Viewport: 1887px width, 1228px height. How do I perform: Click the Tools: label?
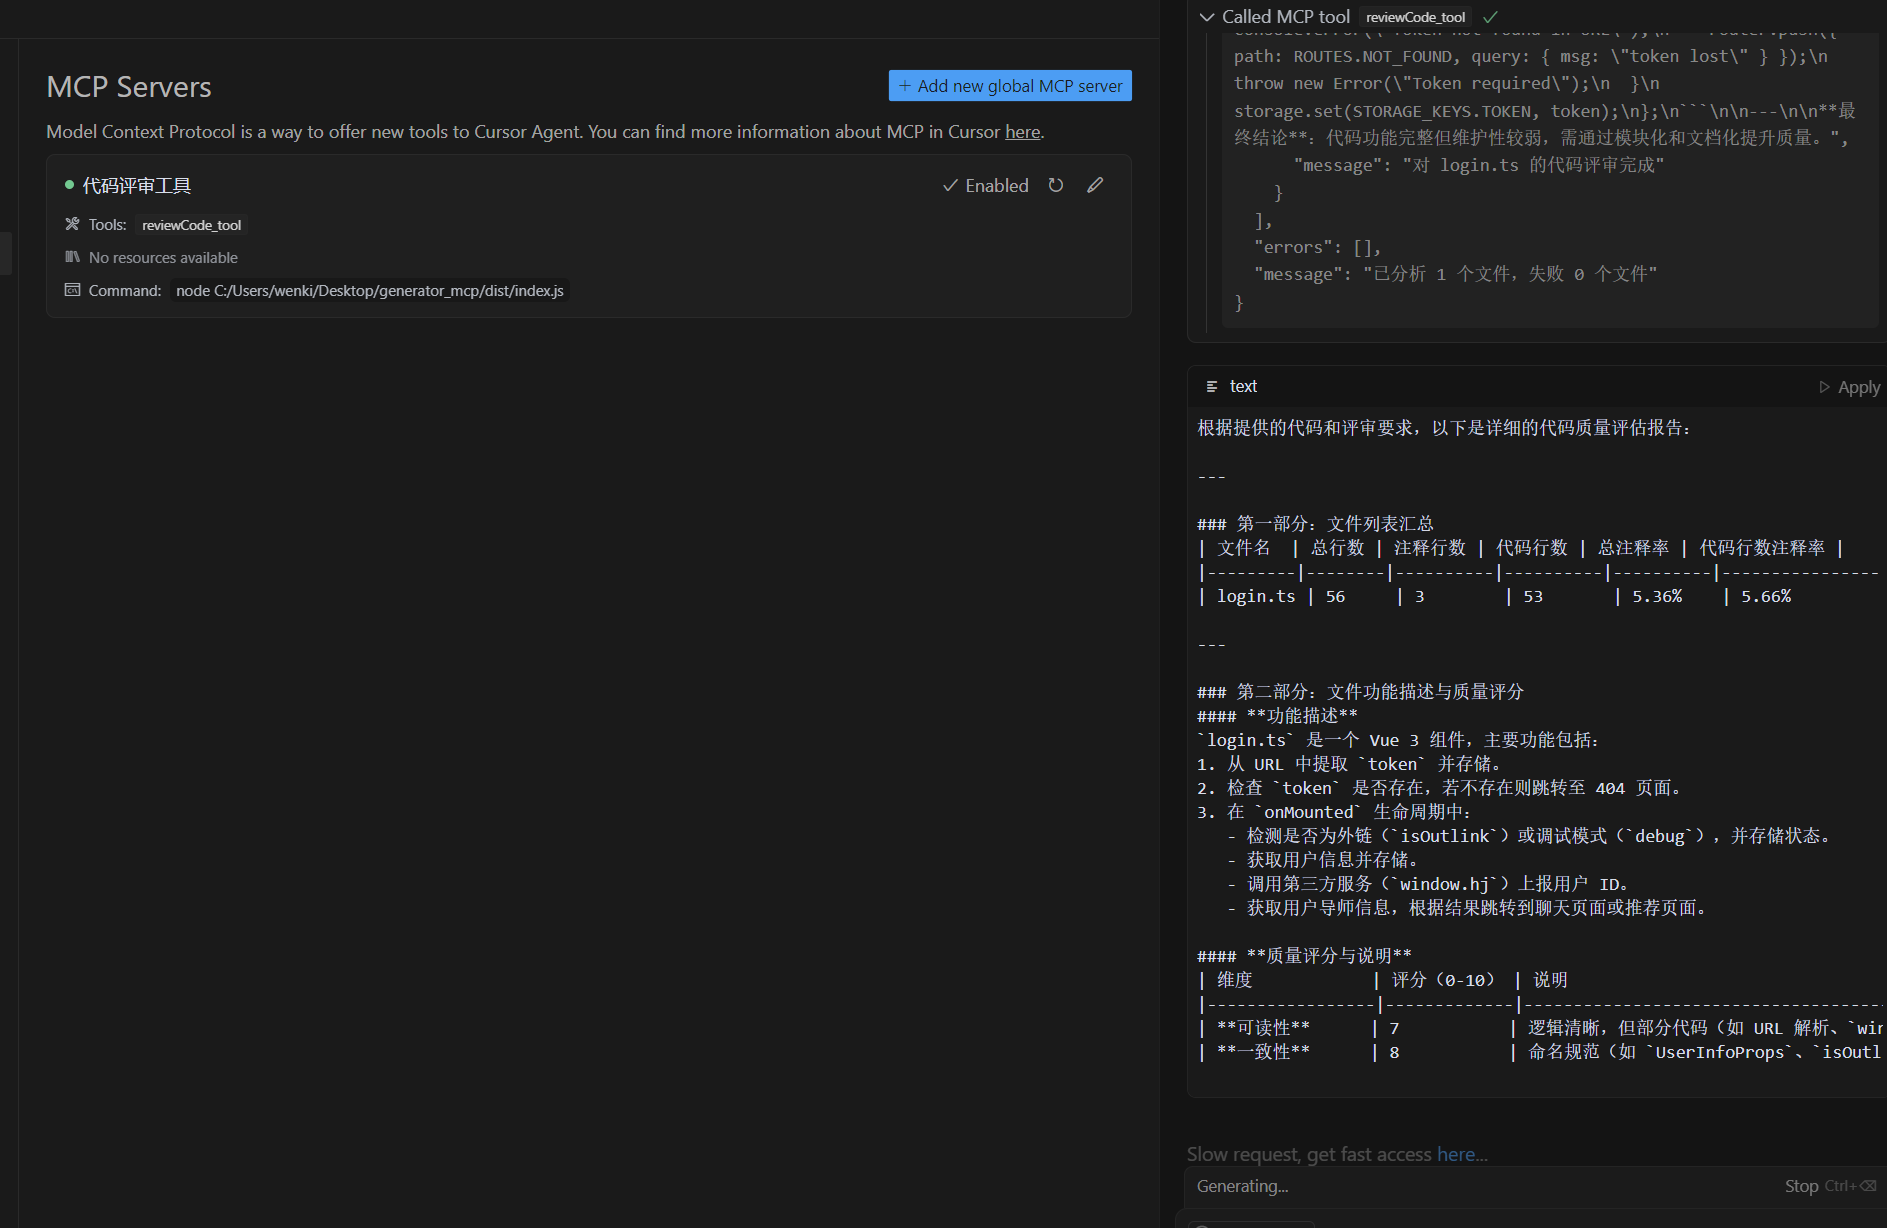(107, 225)
